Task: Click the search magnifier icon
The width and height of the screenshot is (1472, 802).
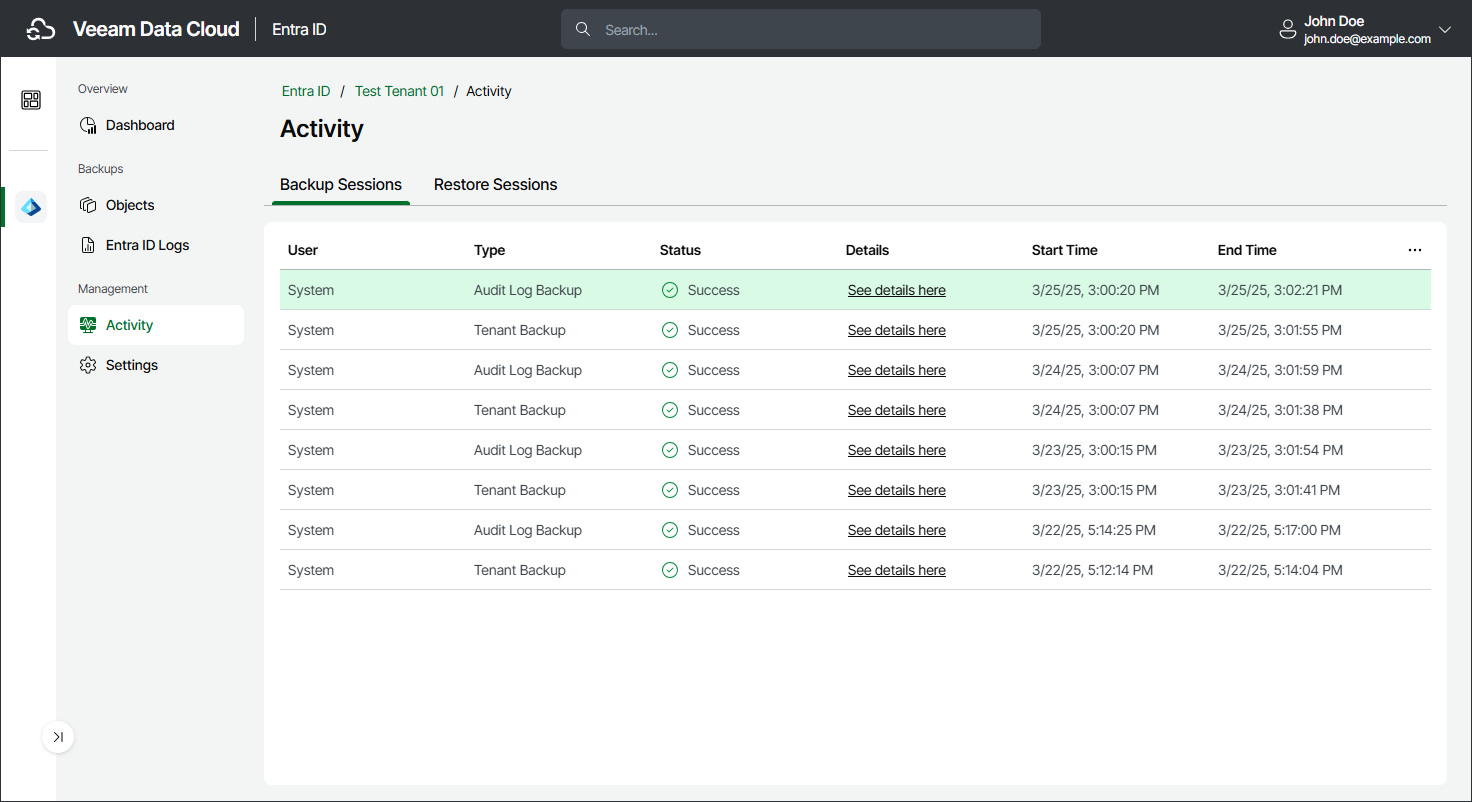Action: [583, 29]
